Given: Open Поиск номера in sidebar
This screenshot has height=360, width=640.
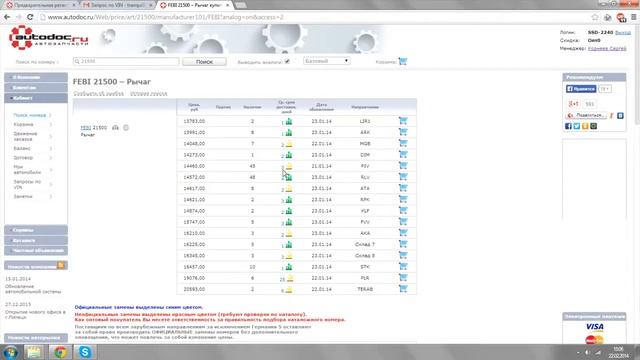Looking at the screenshot, I should [x=29, y=115].
